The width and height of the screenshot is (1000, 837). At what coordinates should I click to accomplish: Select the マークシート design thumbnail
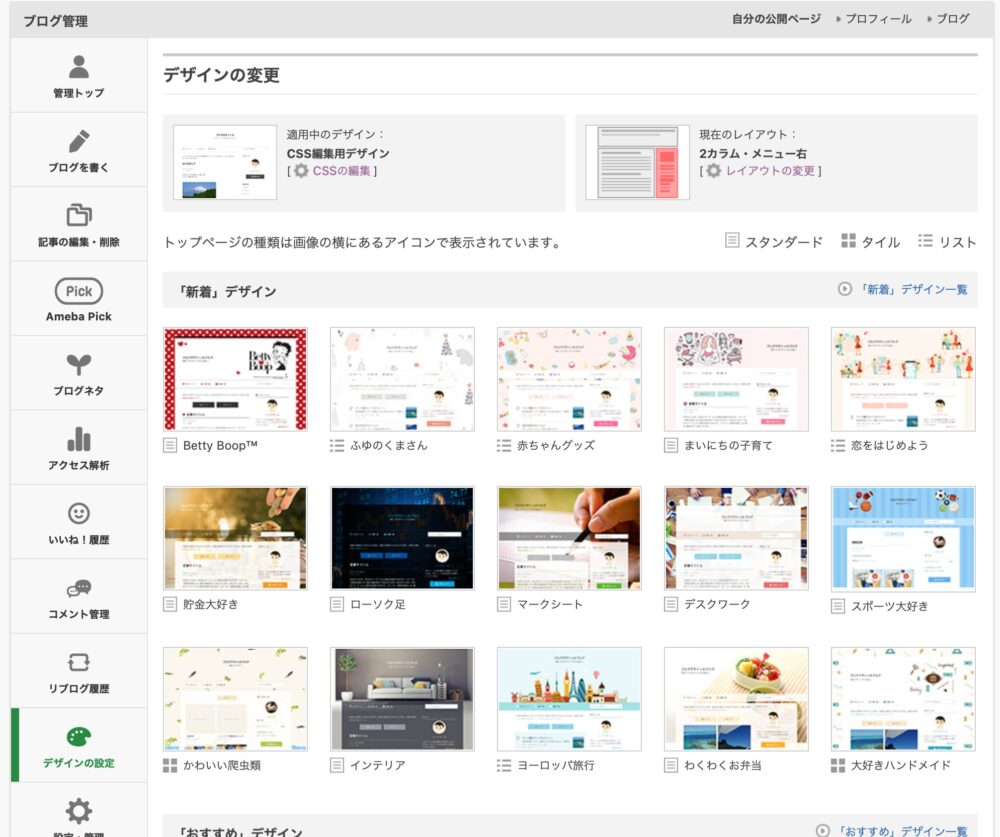click(570, 538)
